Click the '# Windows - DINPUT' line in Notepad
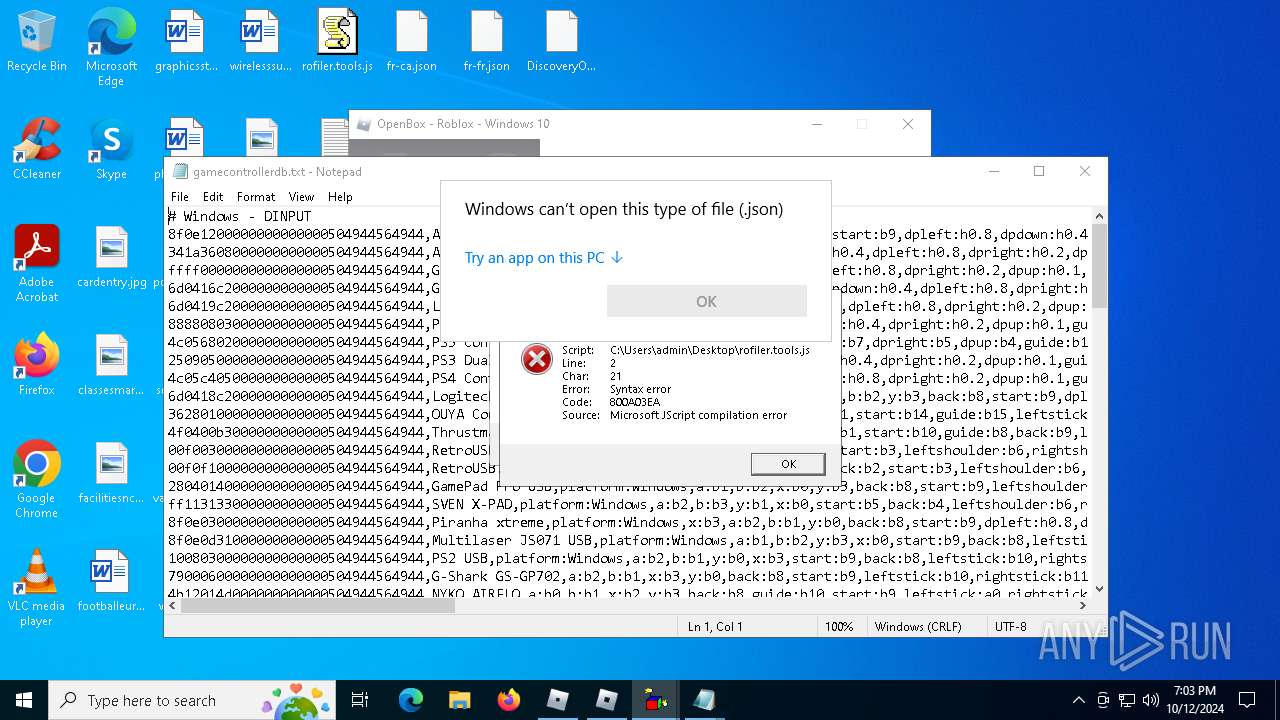This screenshot has width=1280, height=720. tap(239, 216)
